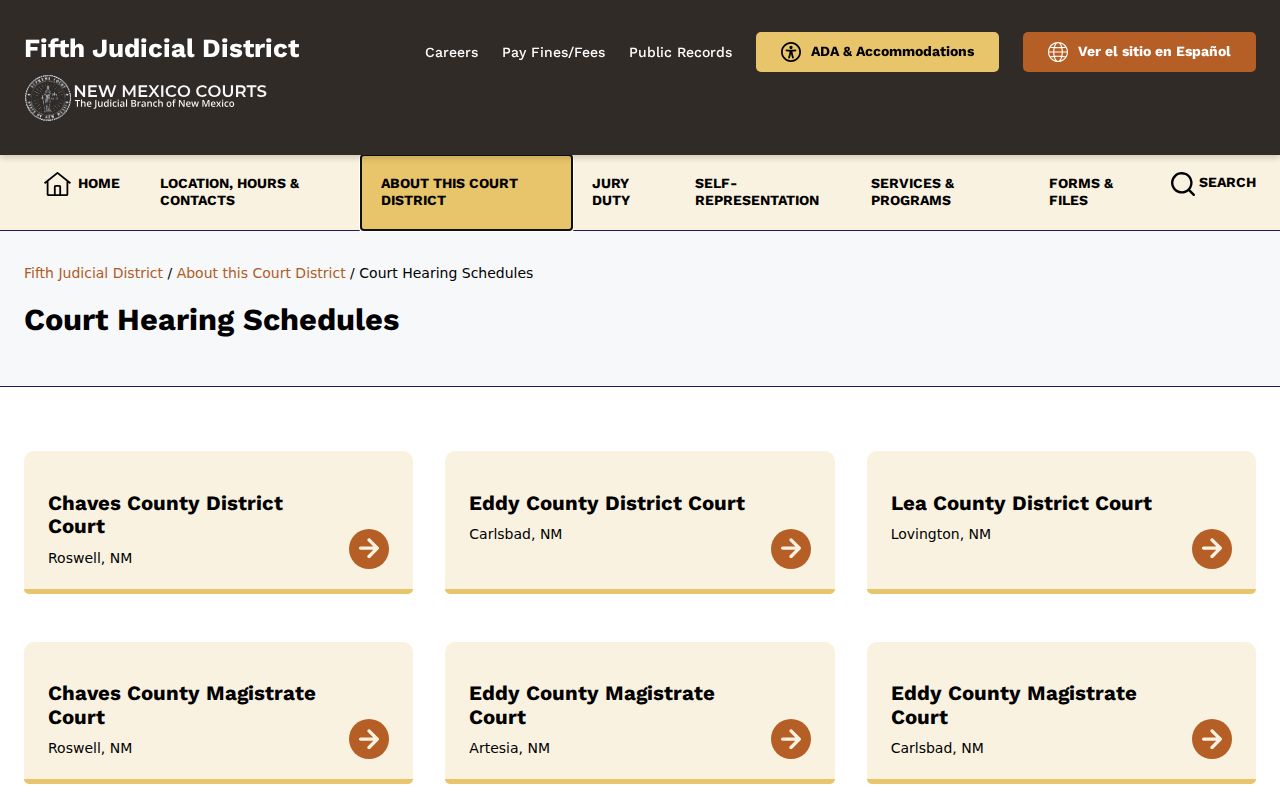1280x800 pixels.
Task: Go to the Home menu item
Action: [82, 184]
